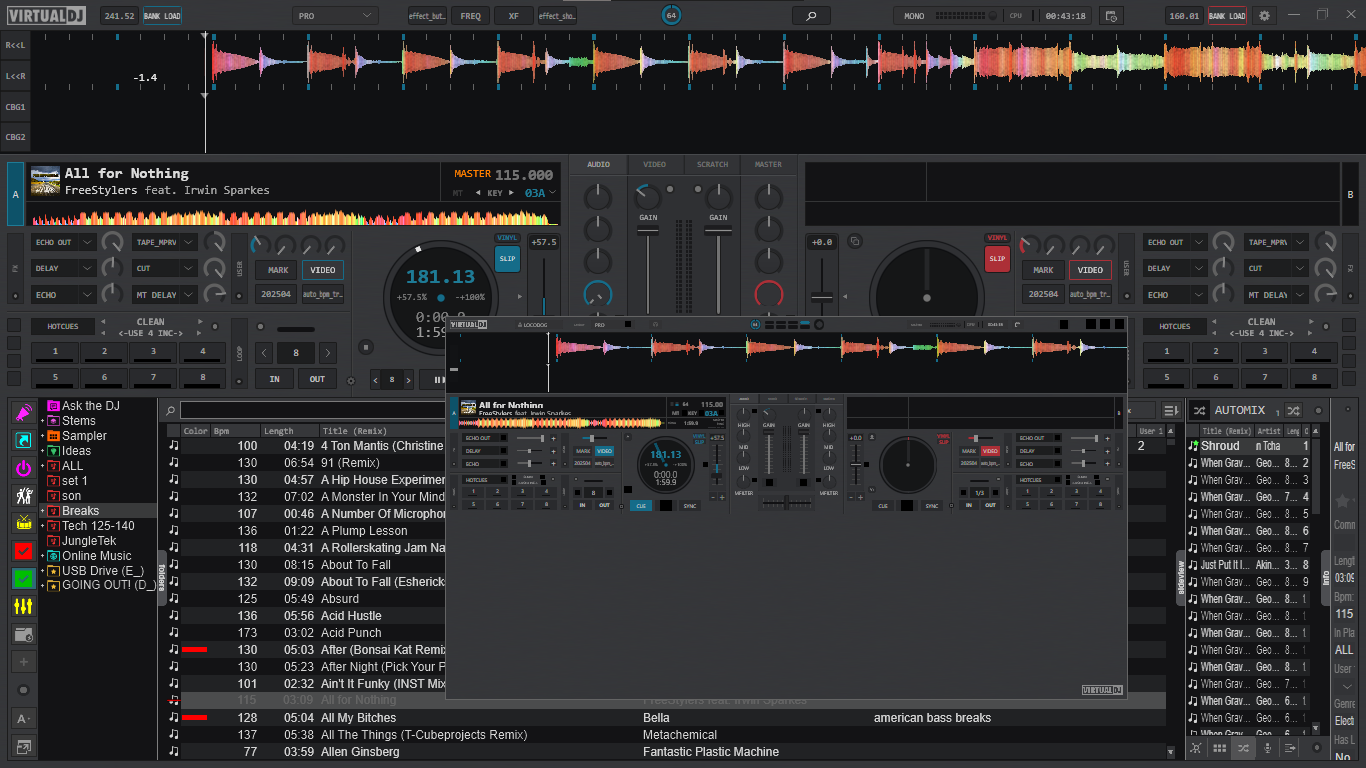
Task: Open the PRO layout dropdown
Action: pos(335,16)
